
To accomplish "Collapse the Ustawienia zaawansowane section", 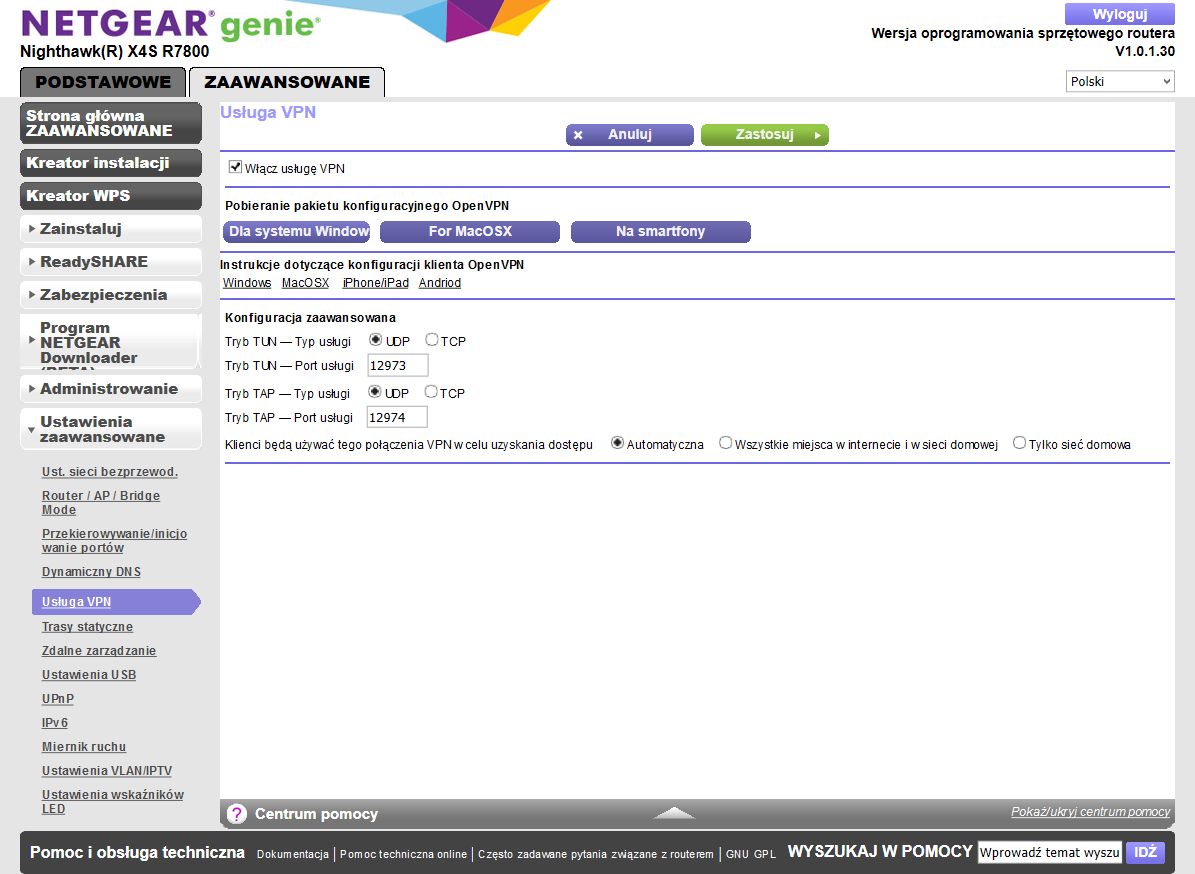I will 111,429.
